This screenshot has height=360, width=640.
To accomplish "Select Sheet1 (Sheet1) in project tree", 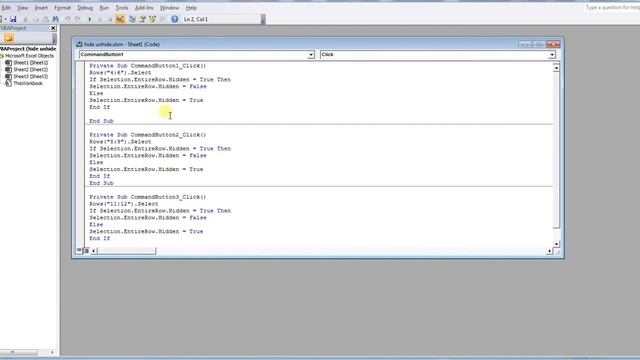I will (x=31, y=62).
